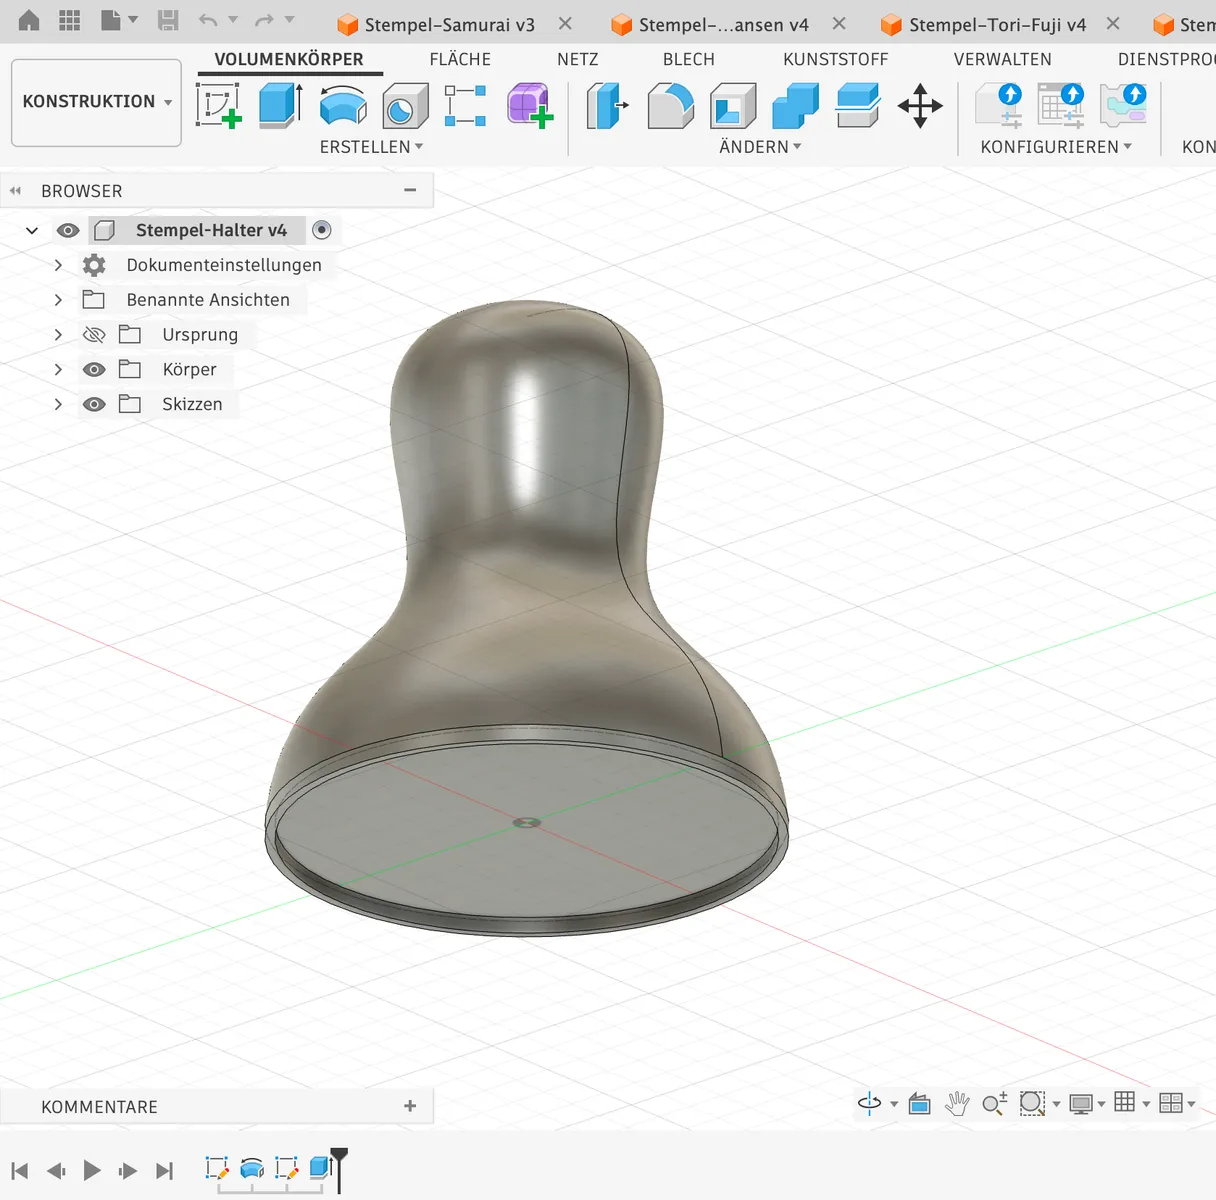Screen dimensions: 1216x1200
Task: Open the KONFIGURIEREN dropdown menu
Action: 1056,147
